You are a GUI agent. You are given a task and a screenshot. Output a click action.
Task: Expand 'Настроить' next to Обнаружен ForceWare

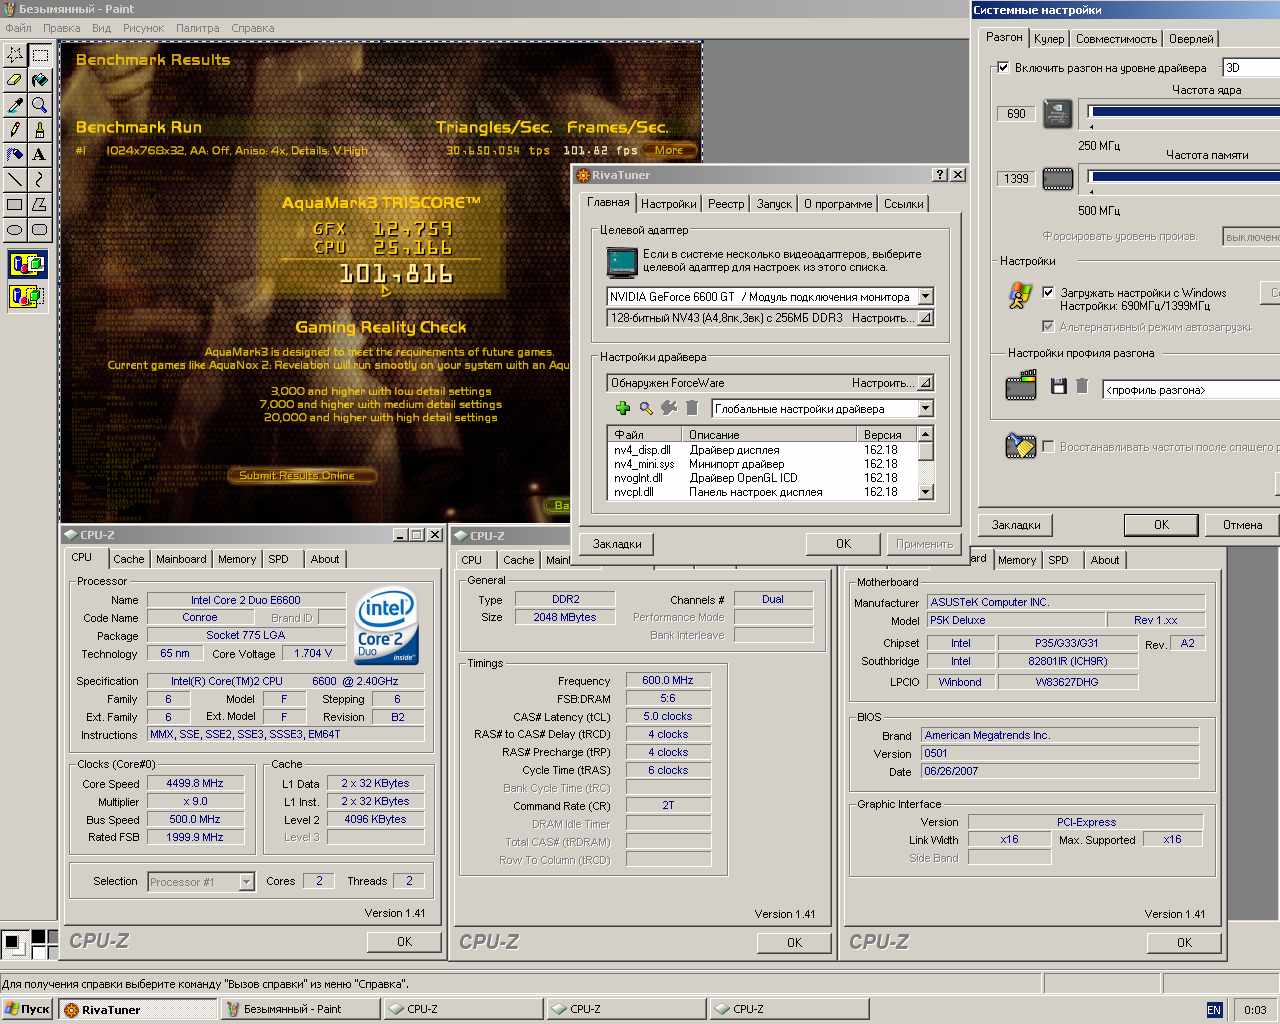tap(925, 383)
